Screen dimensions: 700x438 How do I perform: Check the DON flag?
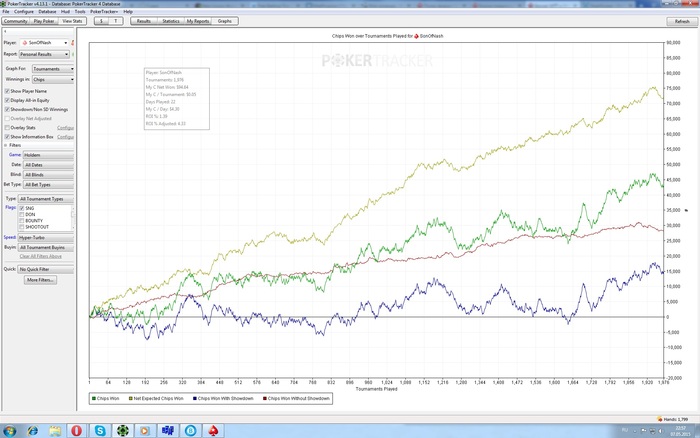point(21,215)
